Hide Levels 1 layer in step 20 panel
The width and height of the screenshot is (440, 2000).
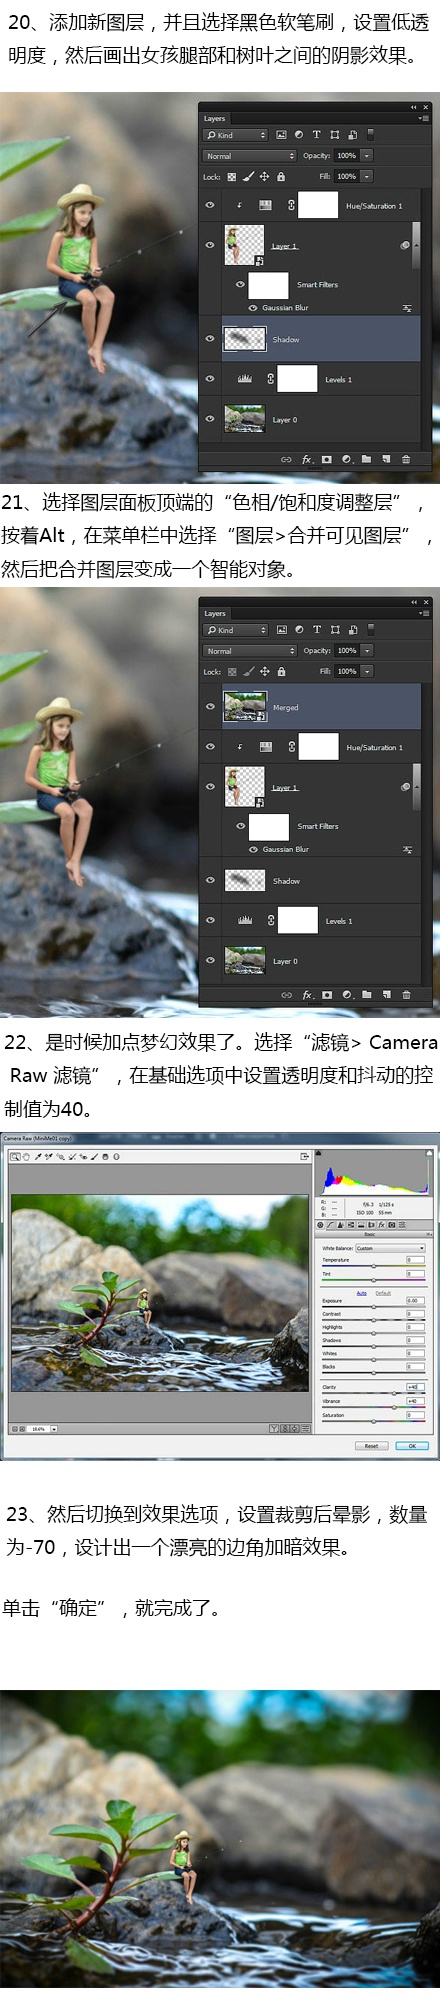tap(210, 379)
